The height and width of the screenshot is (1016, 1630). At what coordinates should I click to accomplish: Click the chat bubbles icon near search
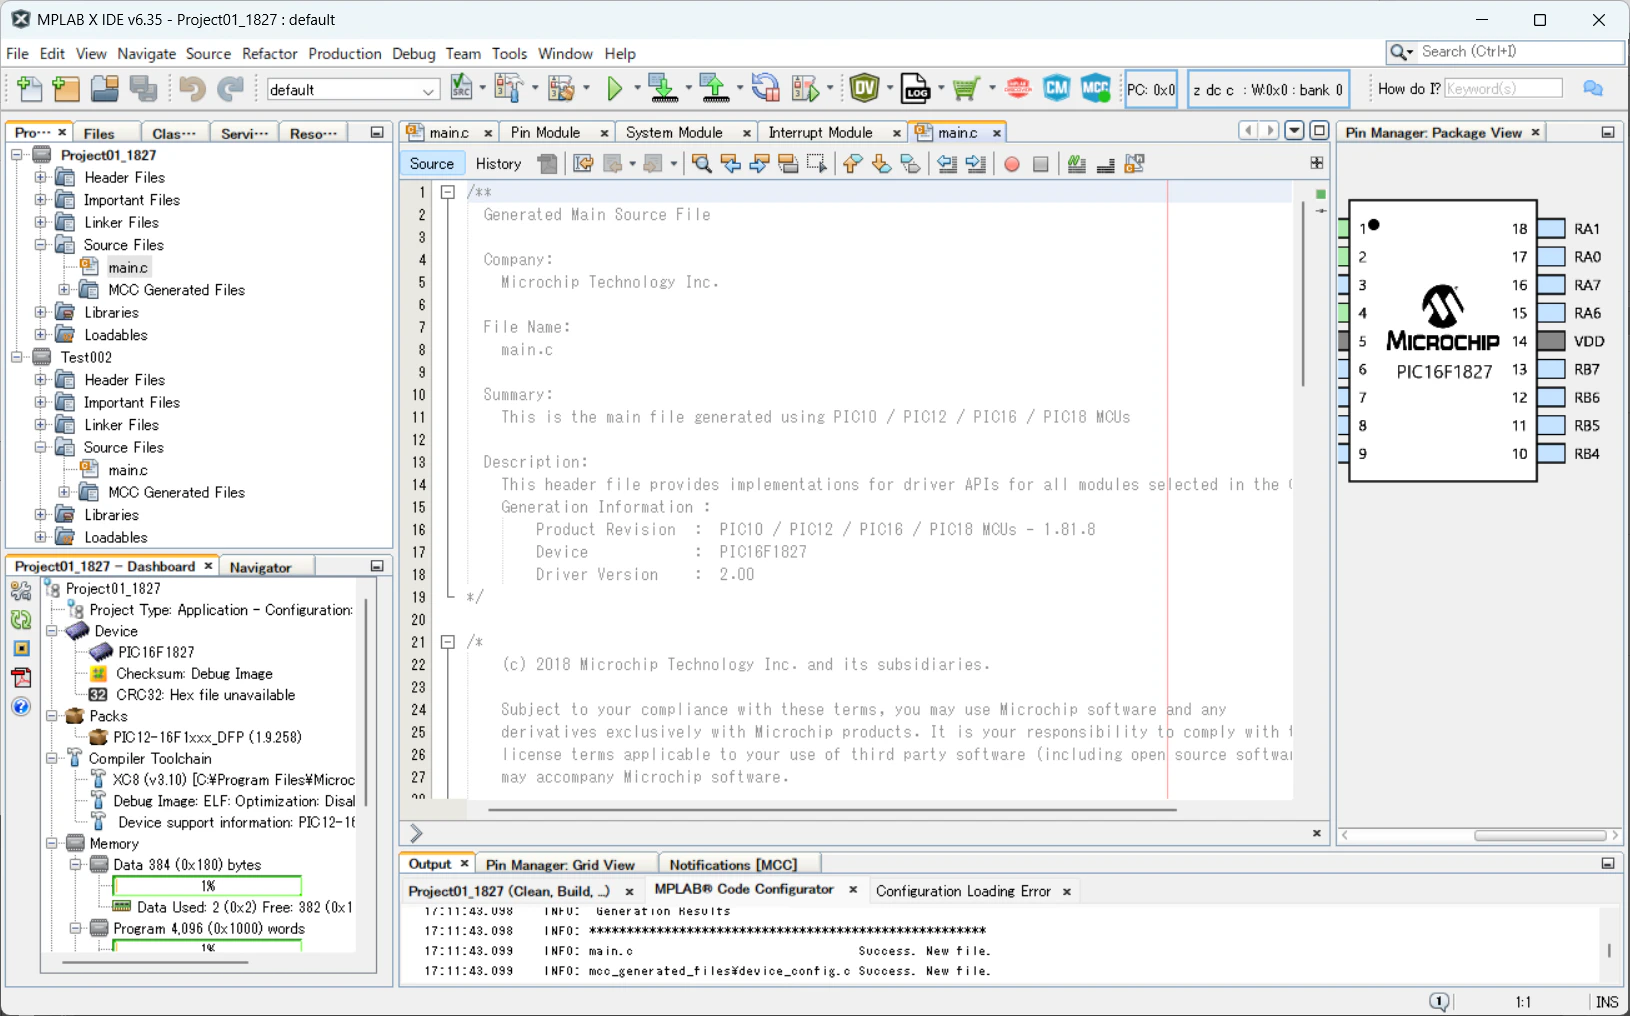[x=1593, y=89]
